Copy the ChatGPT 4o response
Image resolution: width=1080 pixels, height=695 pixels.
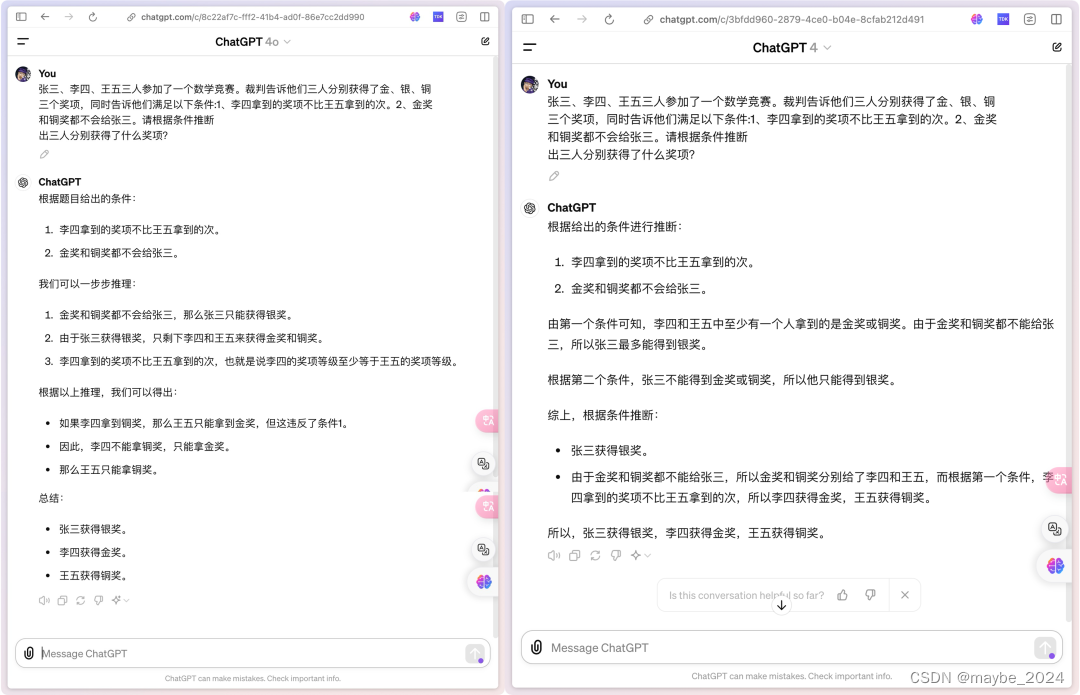63,601
